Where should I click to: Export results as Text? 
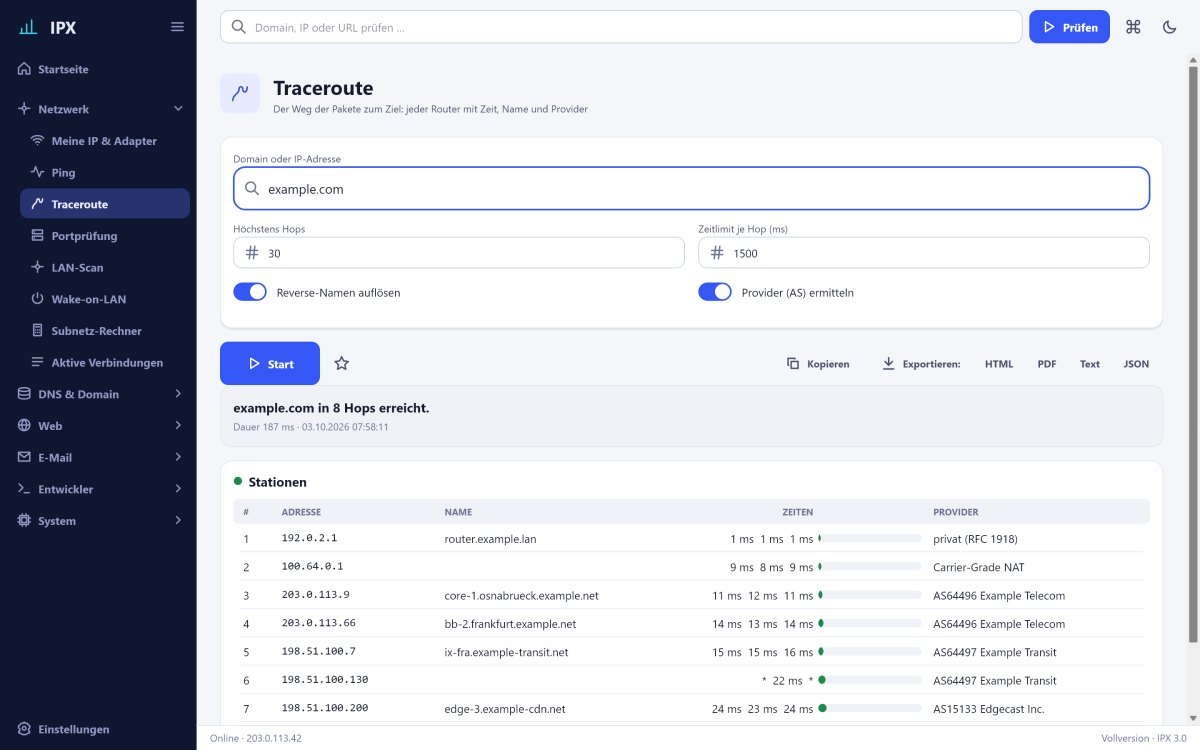point(1090,364)
